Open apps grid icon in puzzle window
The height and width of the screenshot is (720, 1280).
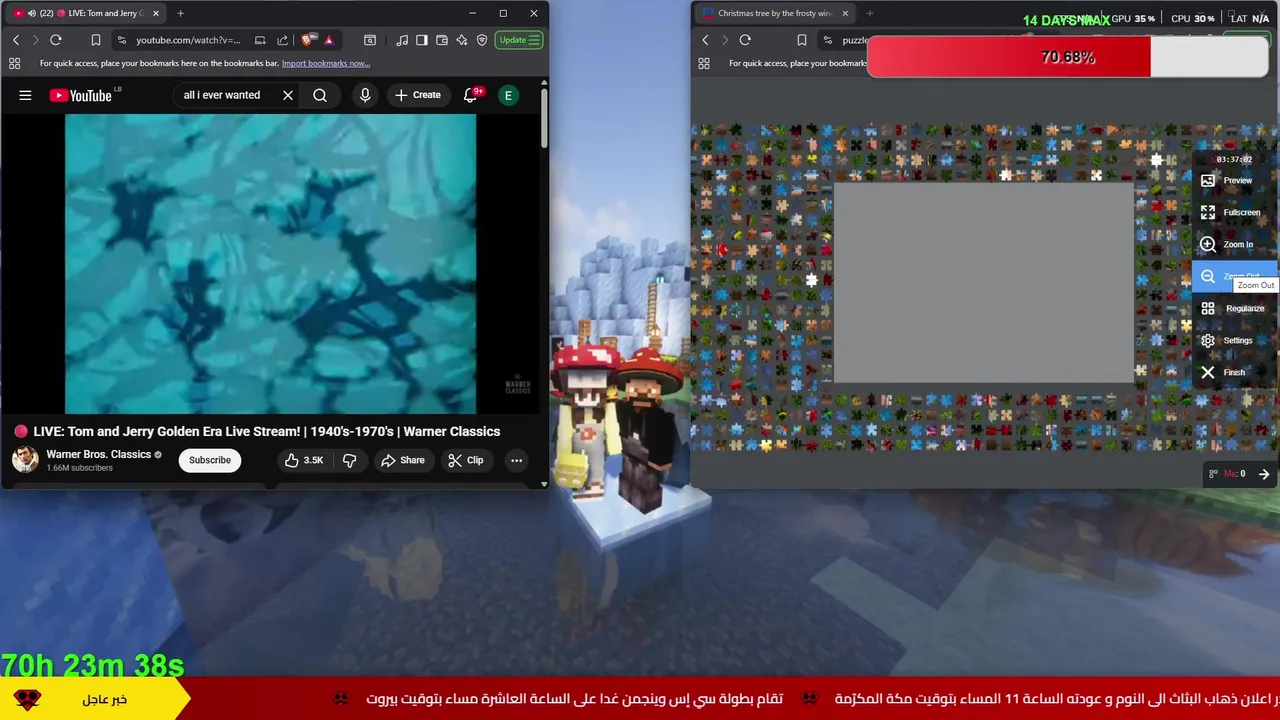pos(704,63)
